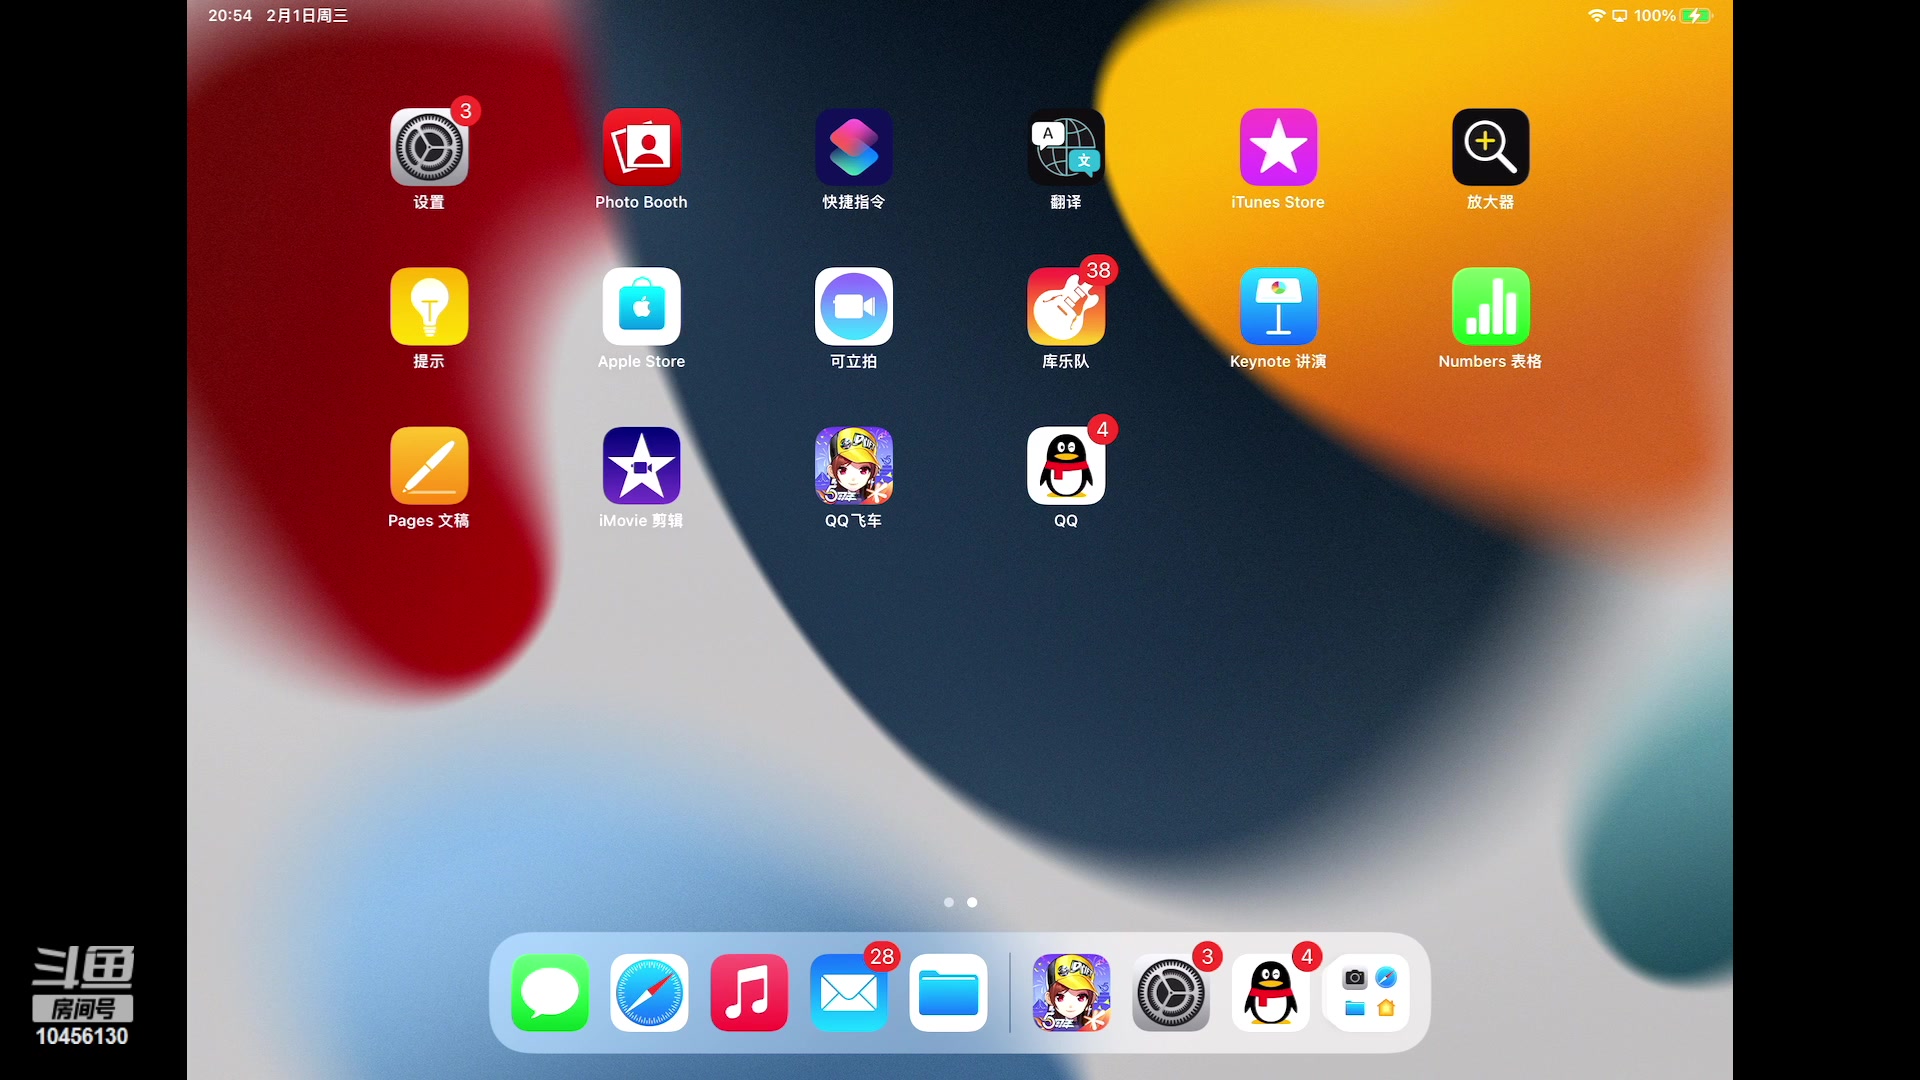Open Music app in the dock
1920x1080 pixels.
(749, 993)
